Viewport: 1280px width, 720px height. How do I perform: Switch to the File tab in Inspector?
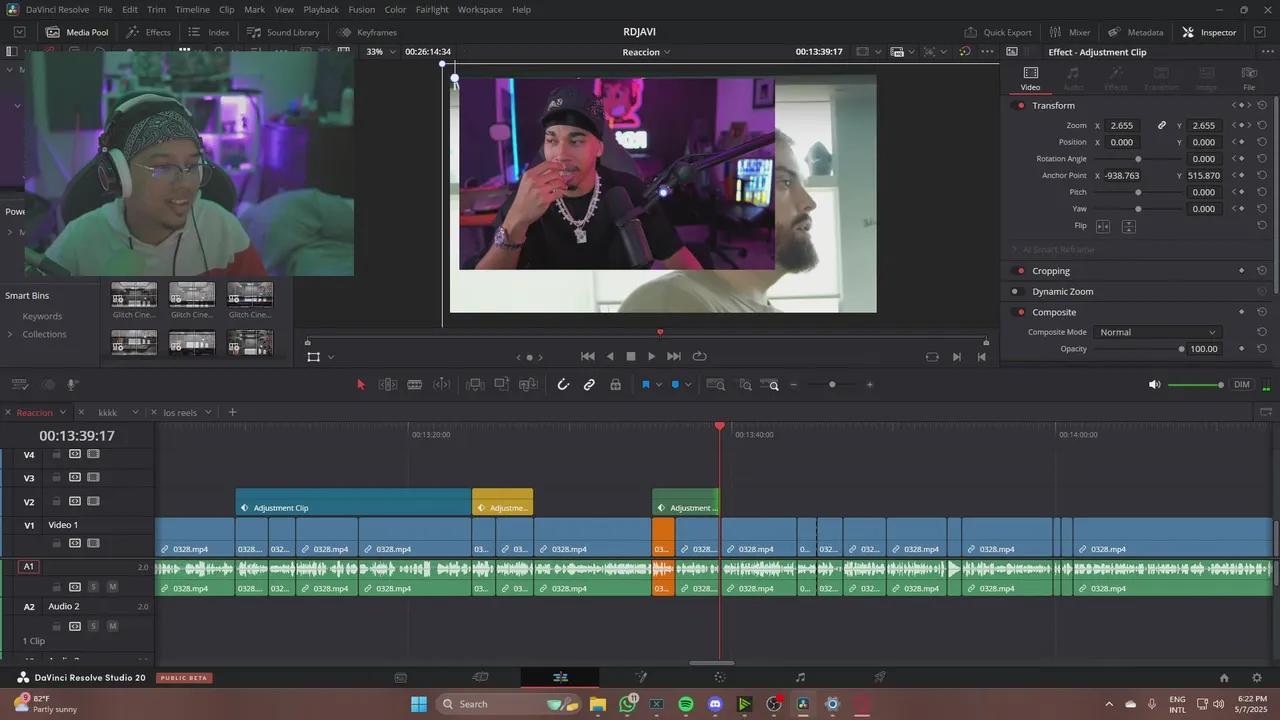pos(1249,78)
